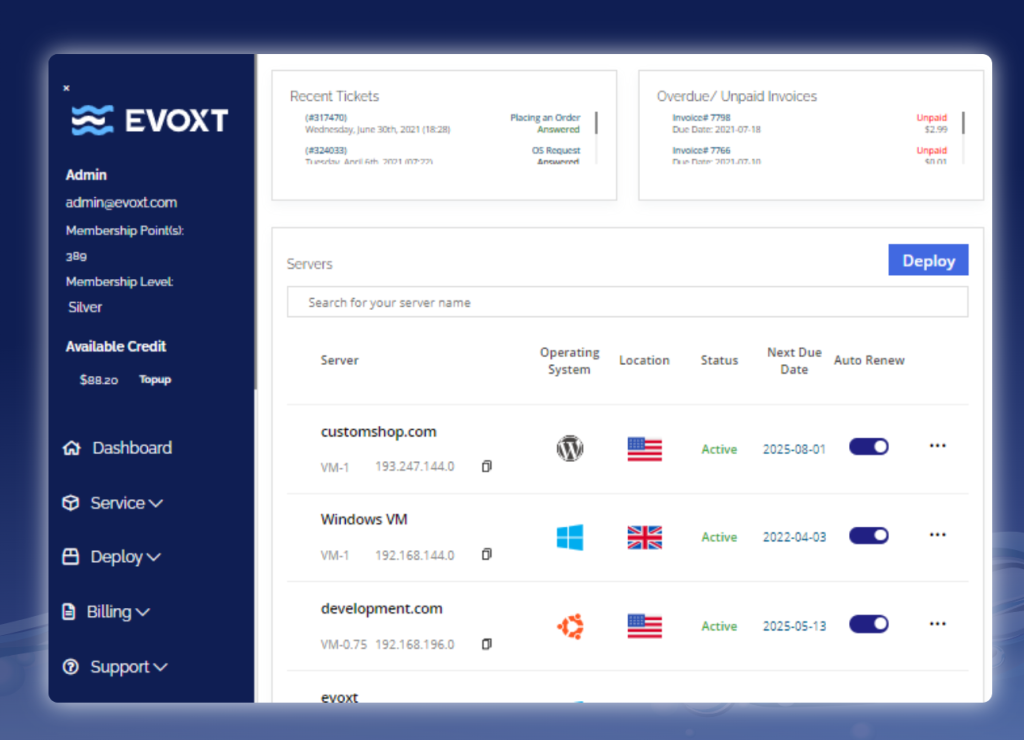The image size is (1024, 740).
Task: Open the Service menu item
Action: click(x=118, y=503)
